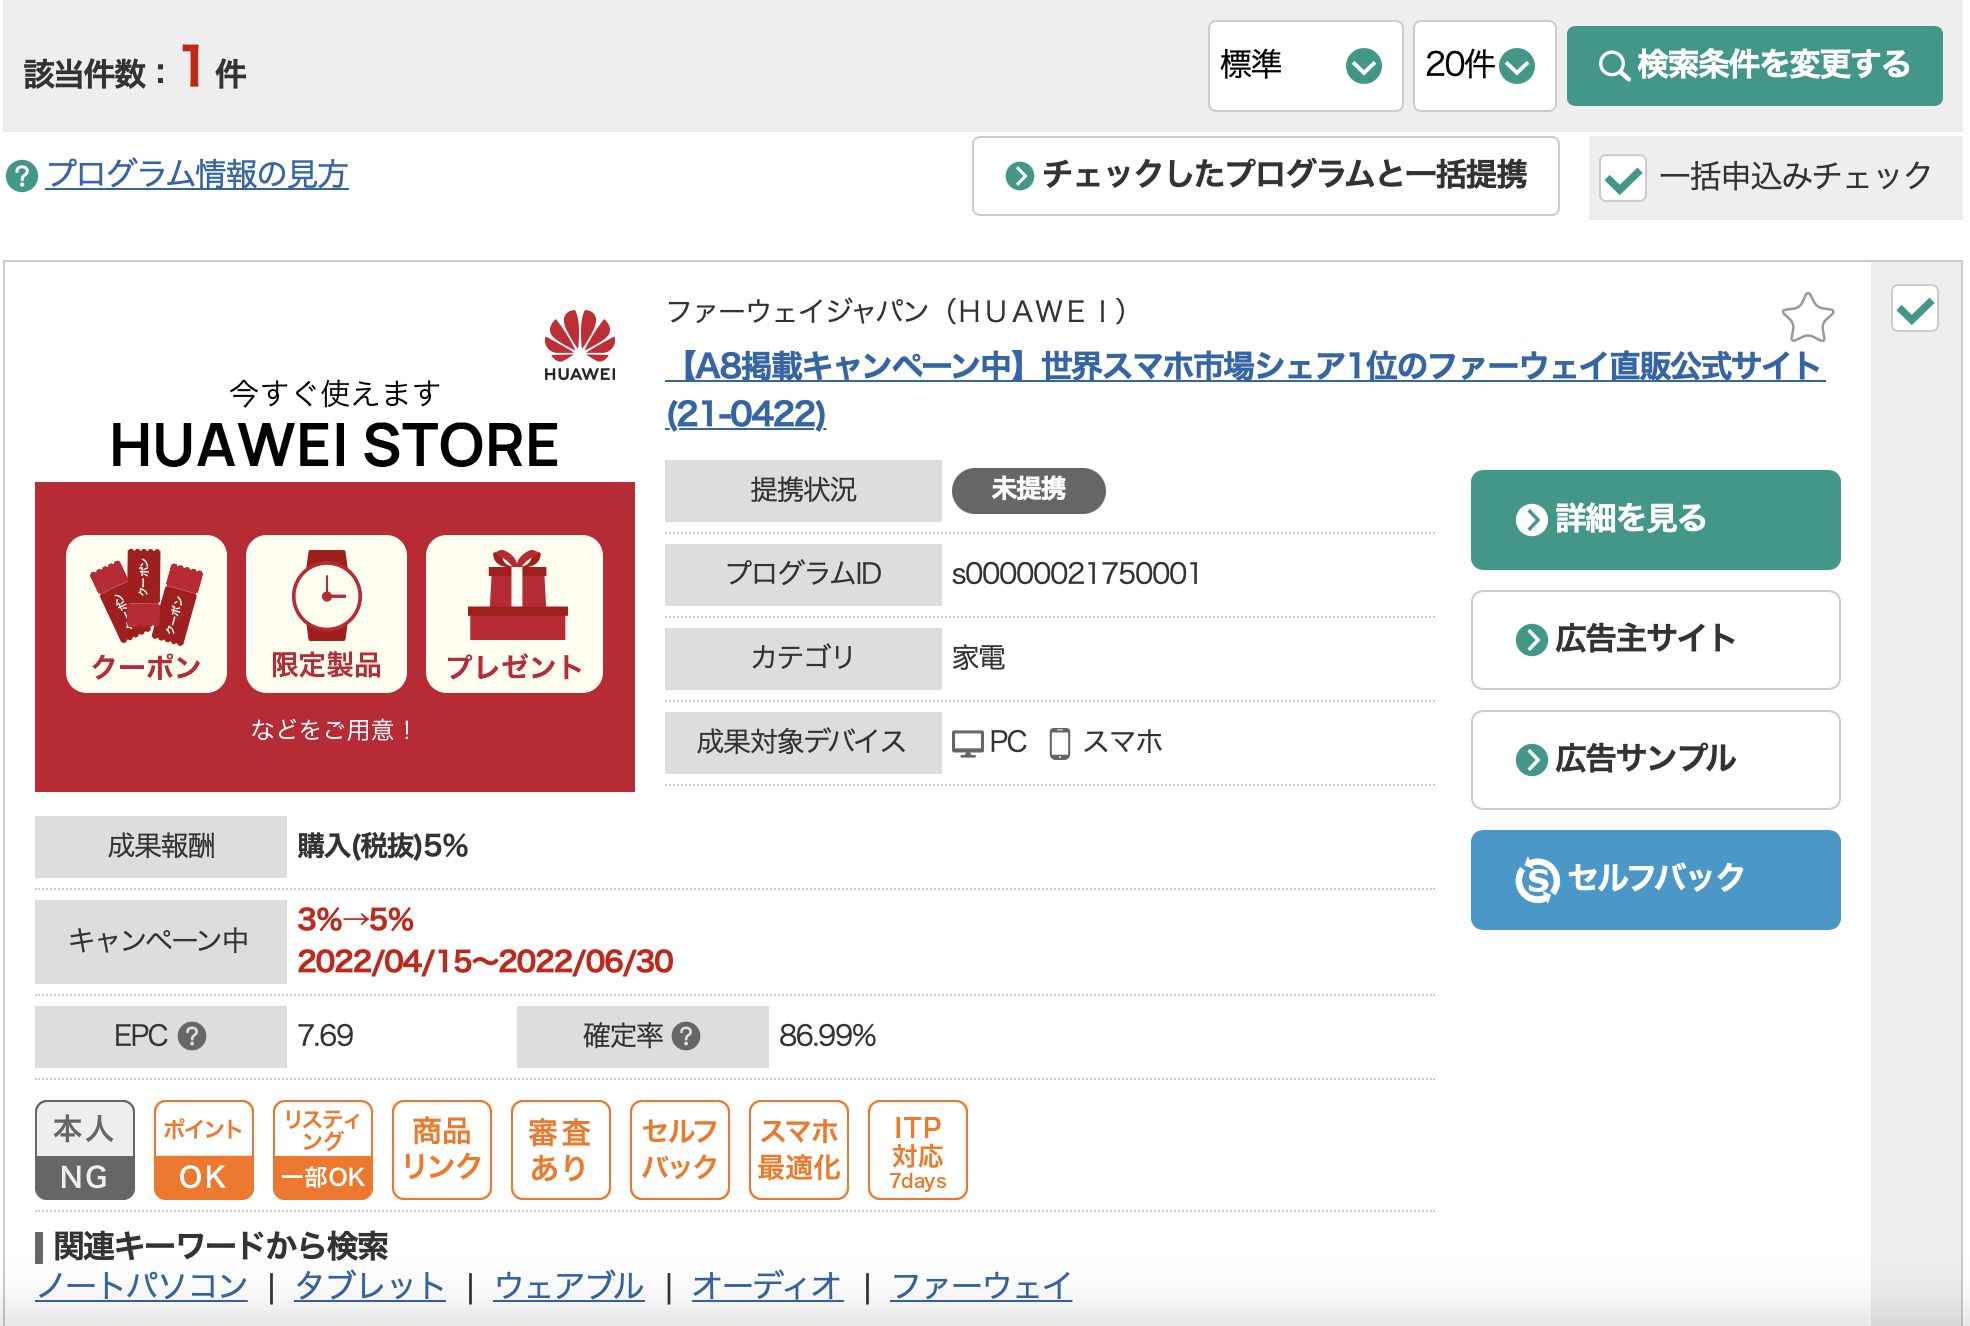
Task: Open the A8掲載キャンペーン中 program title link
Action: (x=1245, y=390)
